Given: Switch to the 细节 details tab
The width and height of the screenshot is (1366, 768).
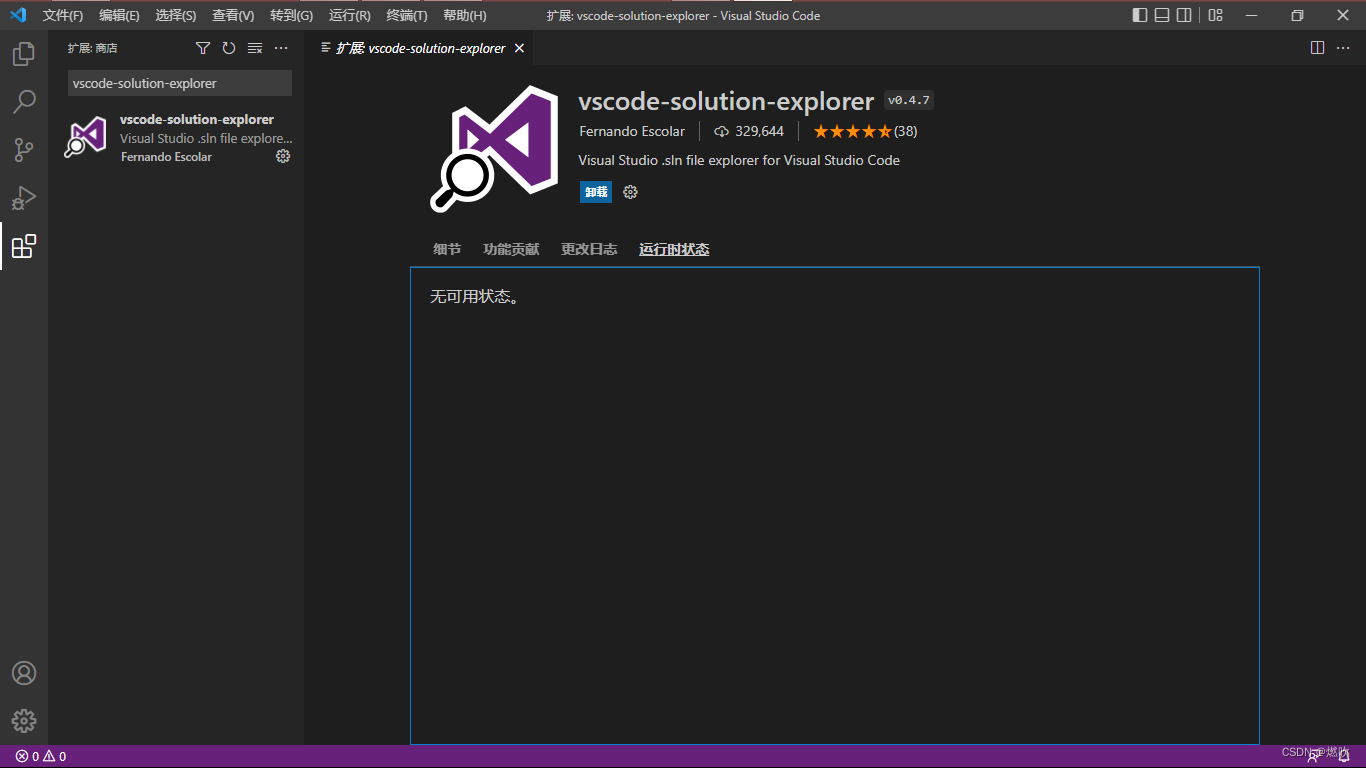Looking at the screenshot, I should [447, 249].
